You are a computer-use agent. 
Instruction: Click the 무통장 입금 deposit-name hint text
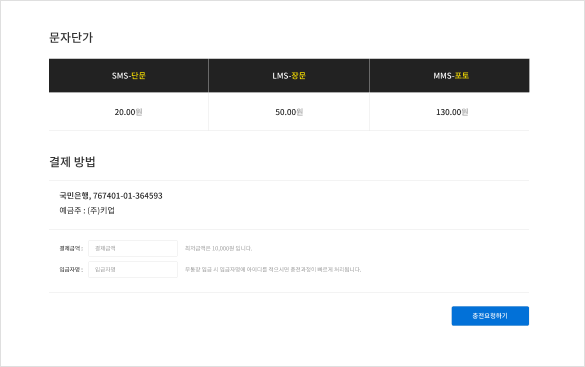273,269
